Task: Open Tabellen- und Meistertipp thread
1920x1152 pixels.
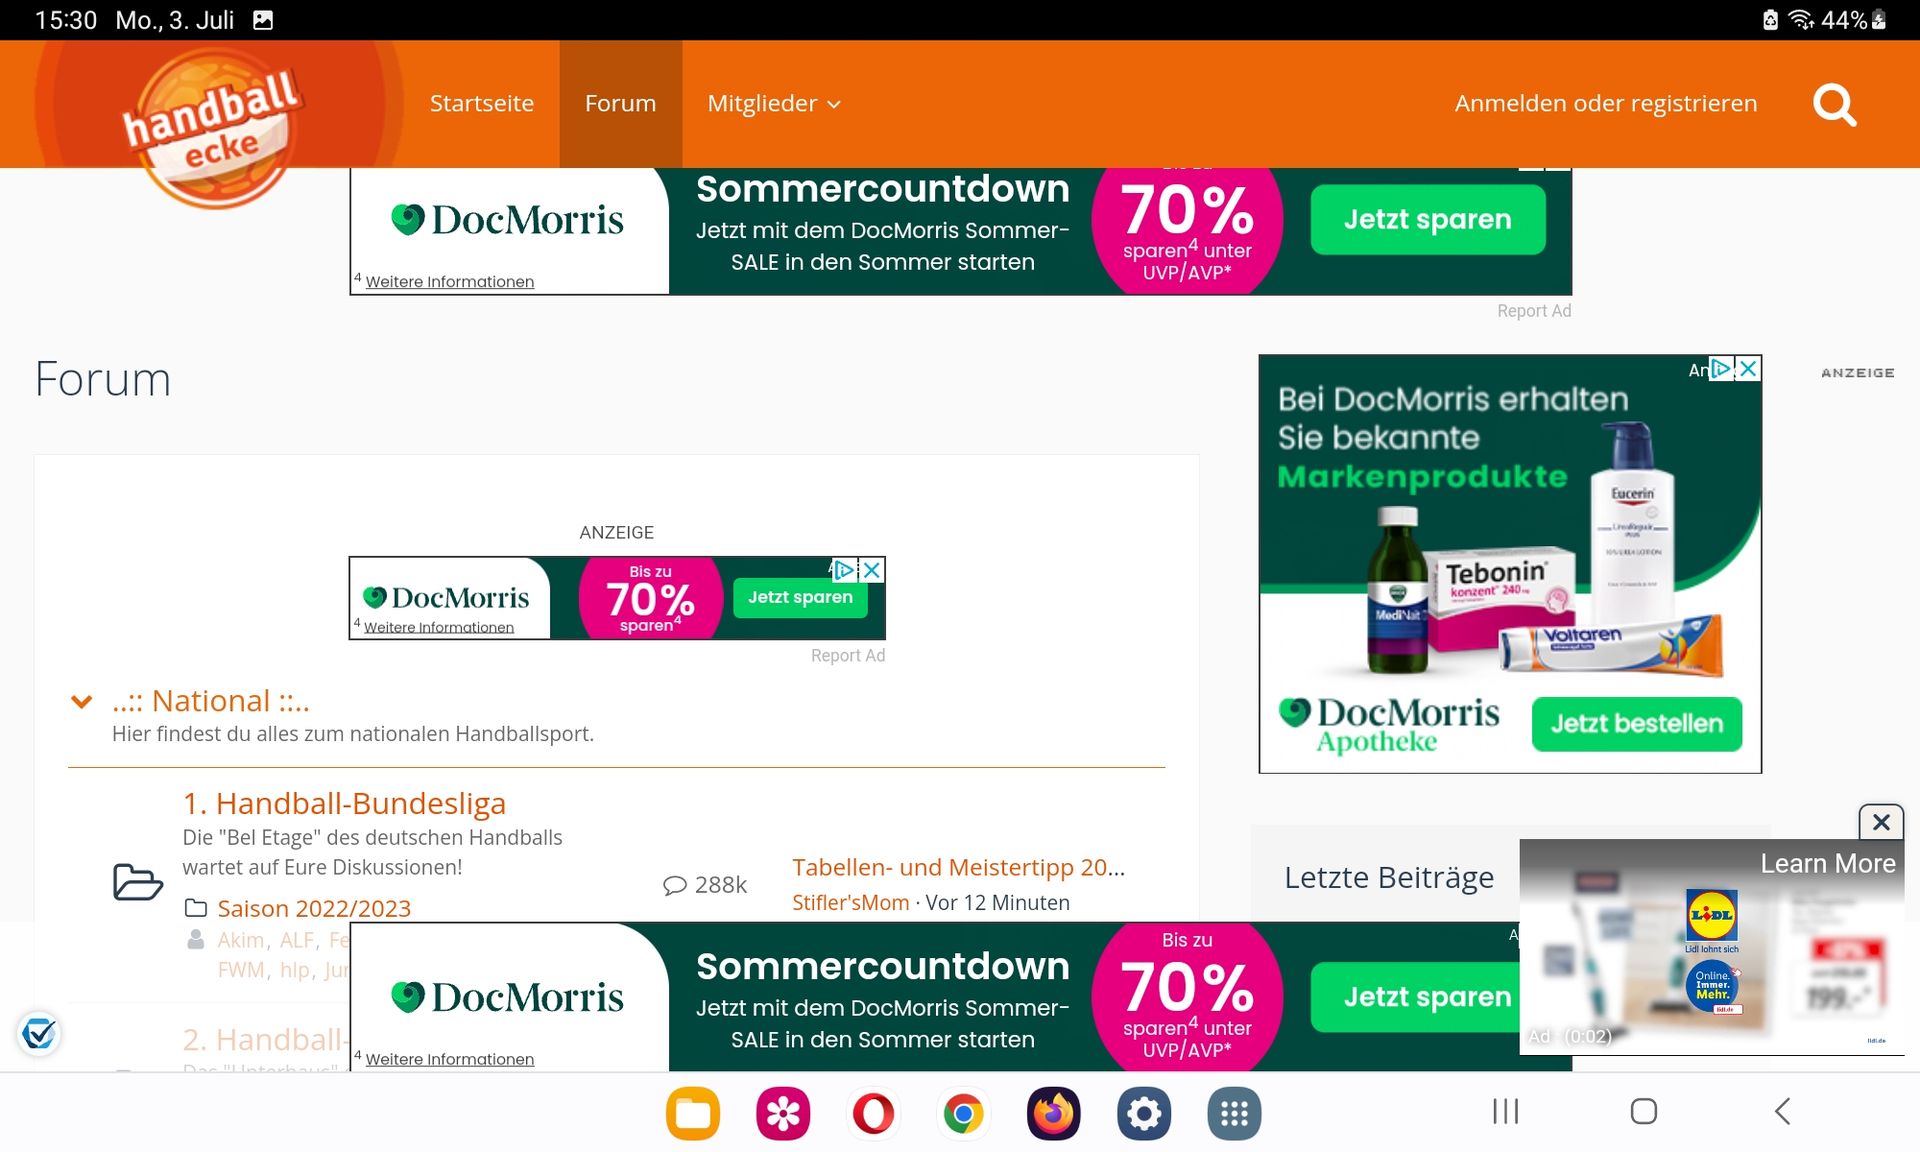Action: tap(958, 867)
